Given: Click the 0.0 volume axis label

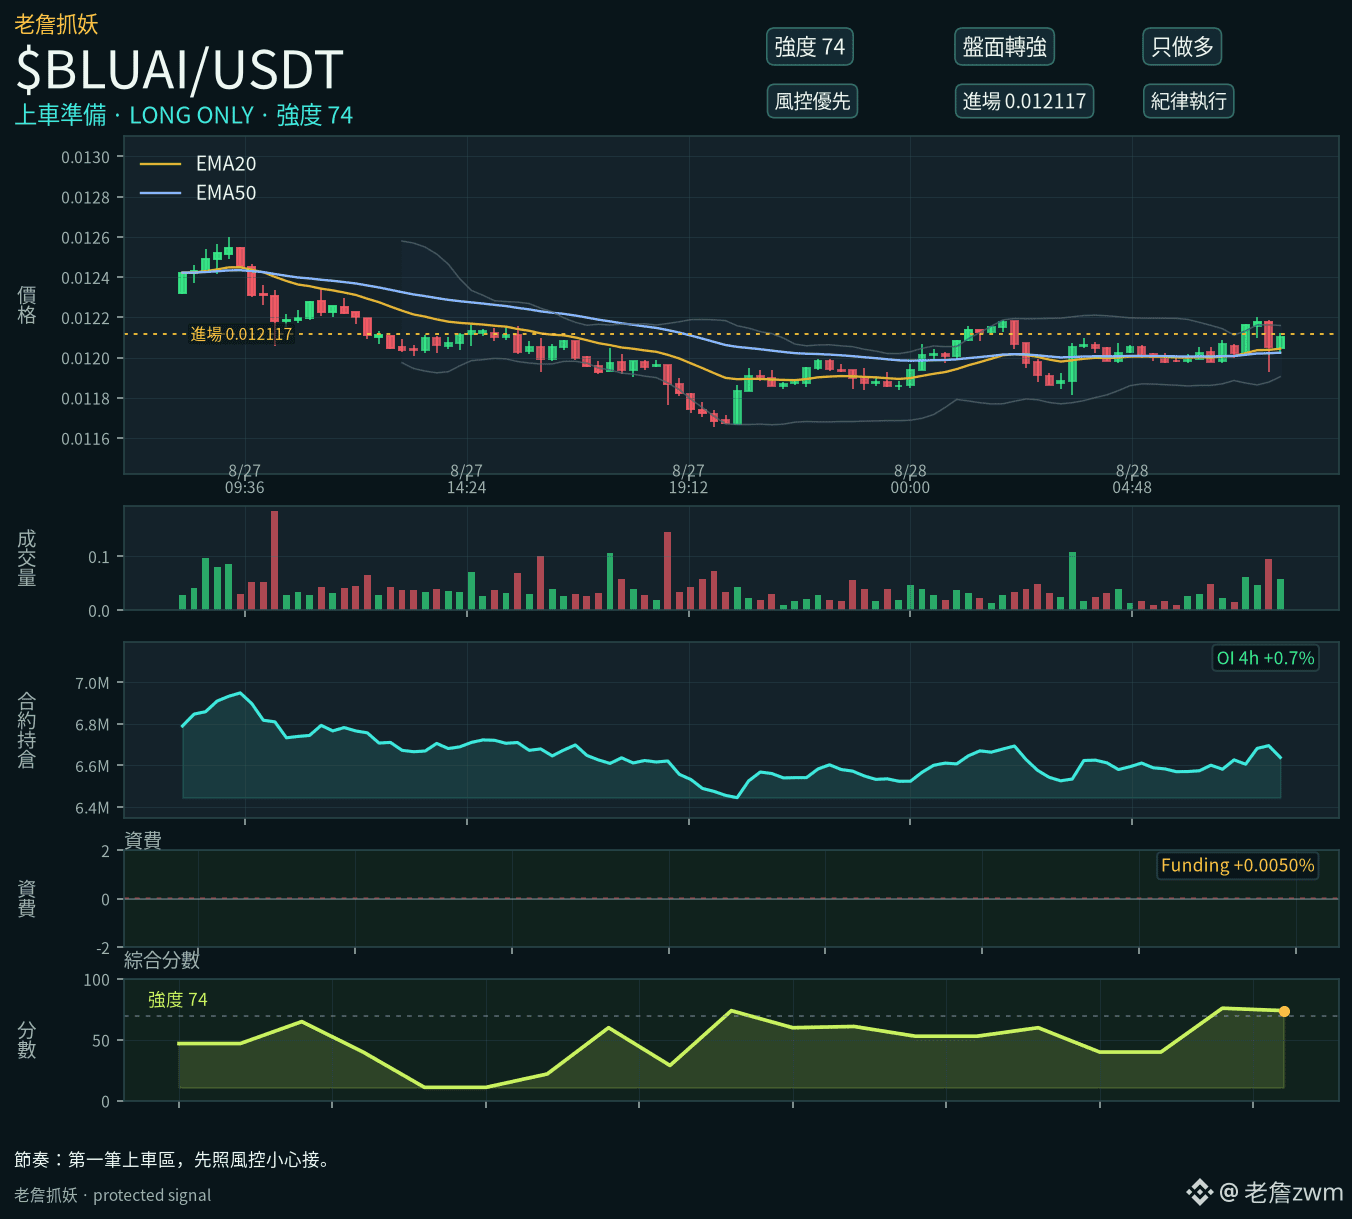Looking at the screenshot, I should 99,611.
